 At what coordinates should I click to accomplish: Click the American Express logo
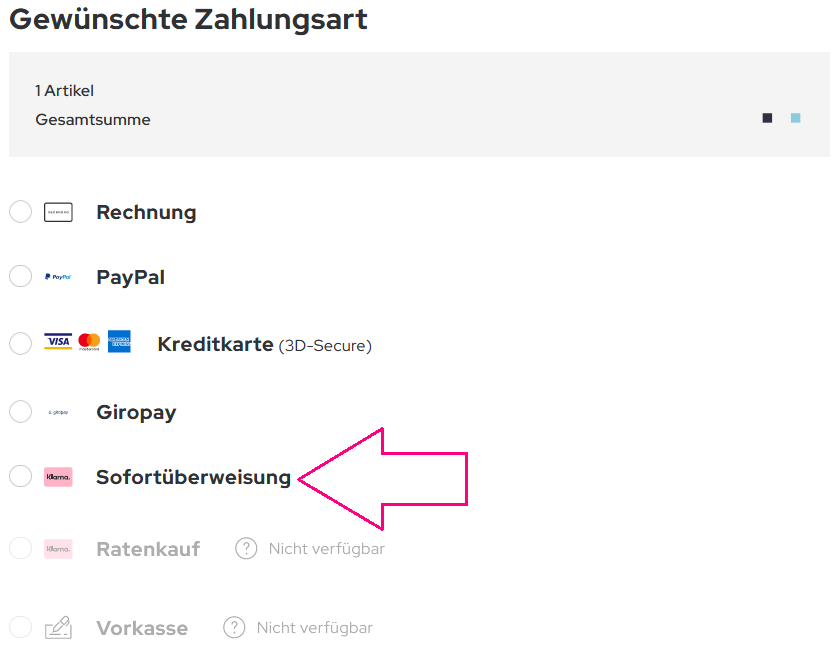(x=119, y=343)
